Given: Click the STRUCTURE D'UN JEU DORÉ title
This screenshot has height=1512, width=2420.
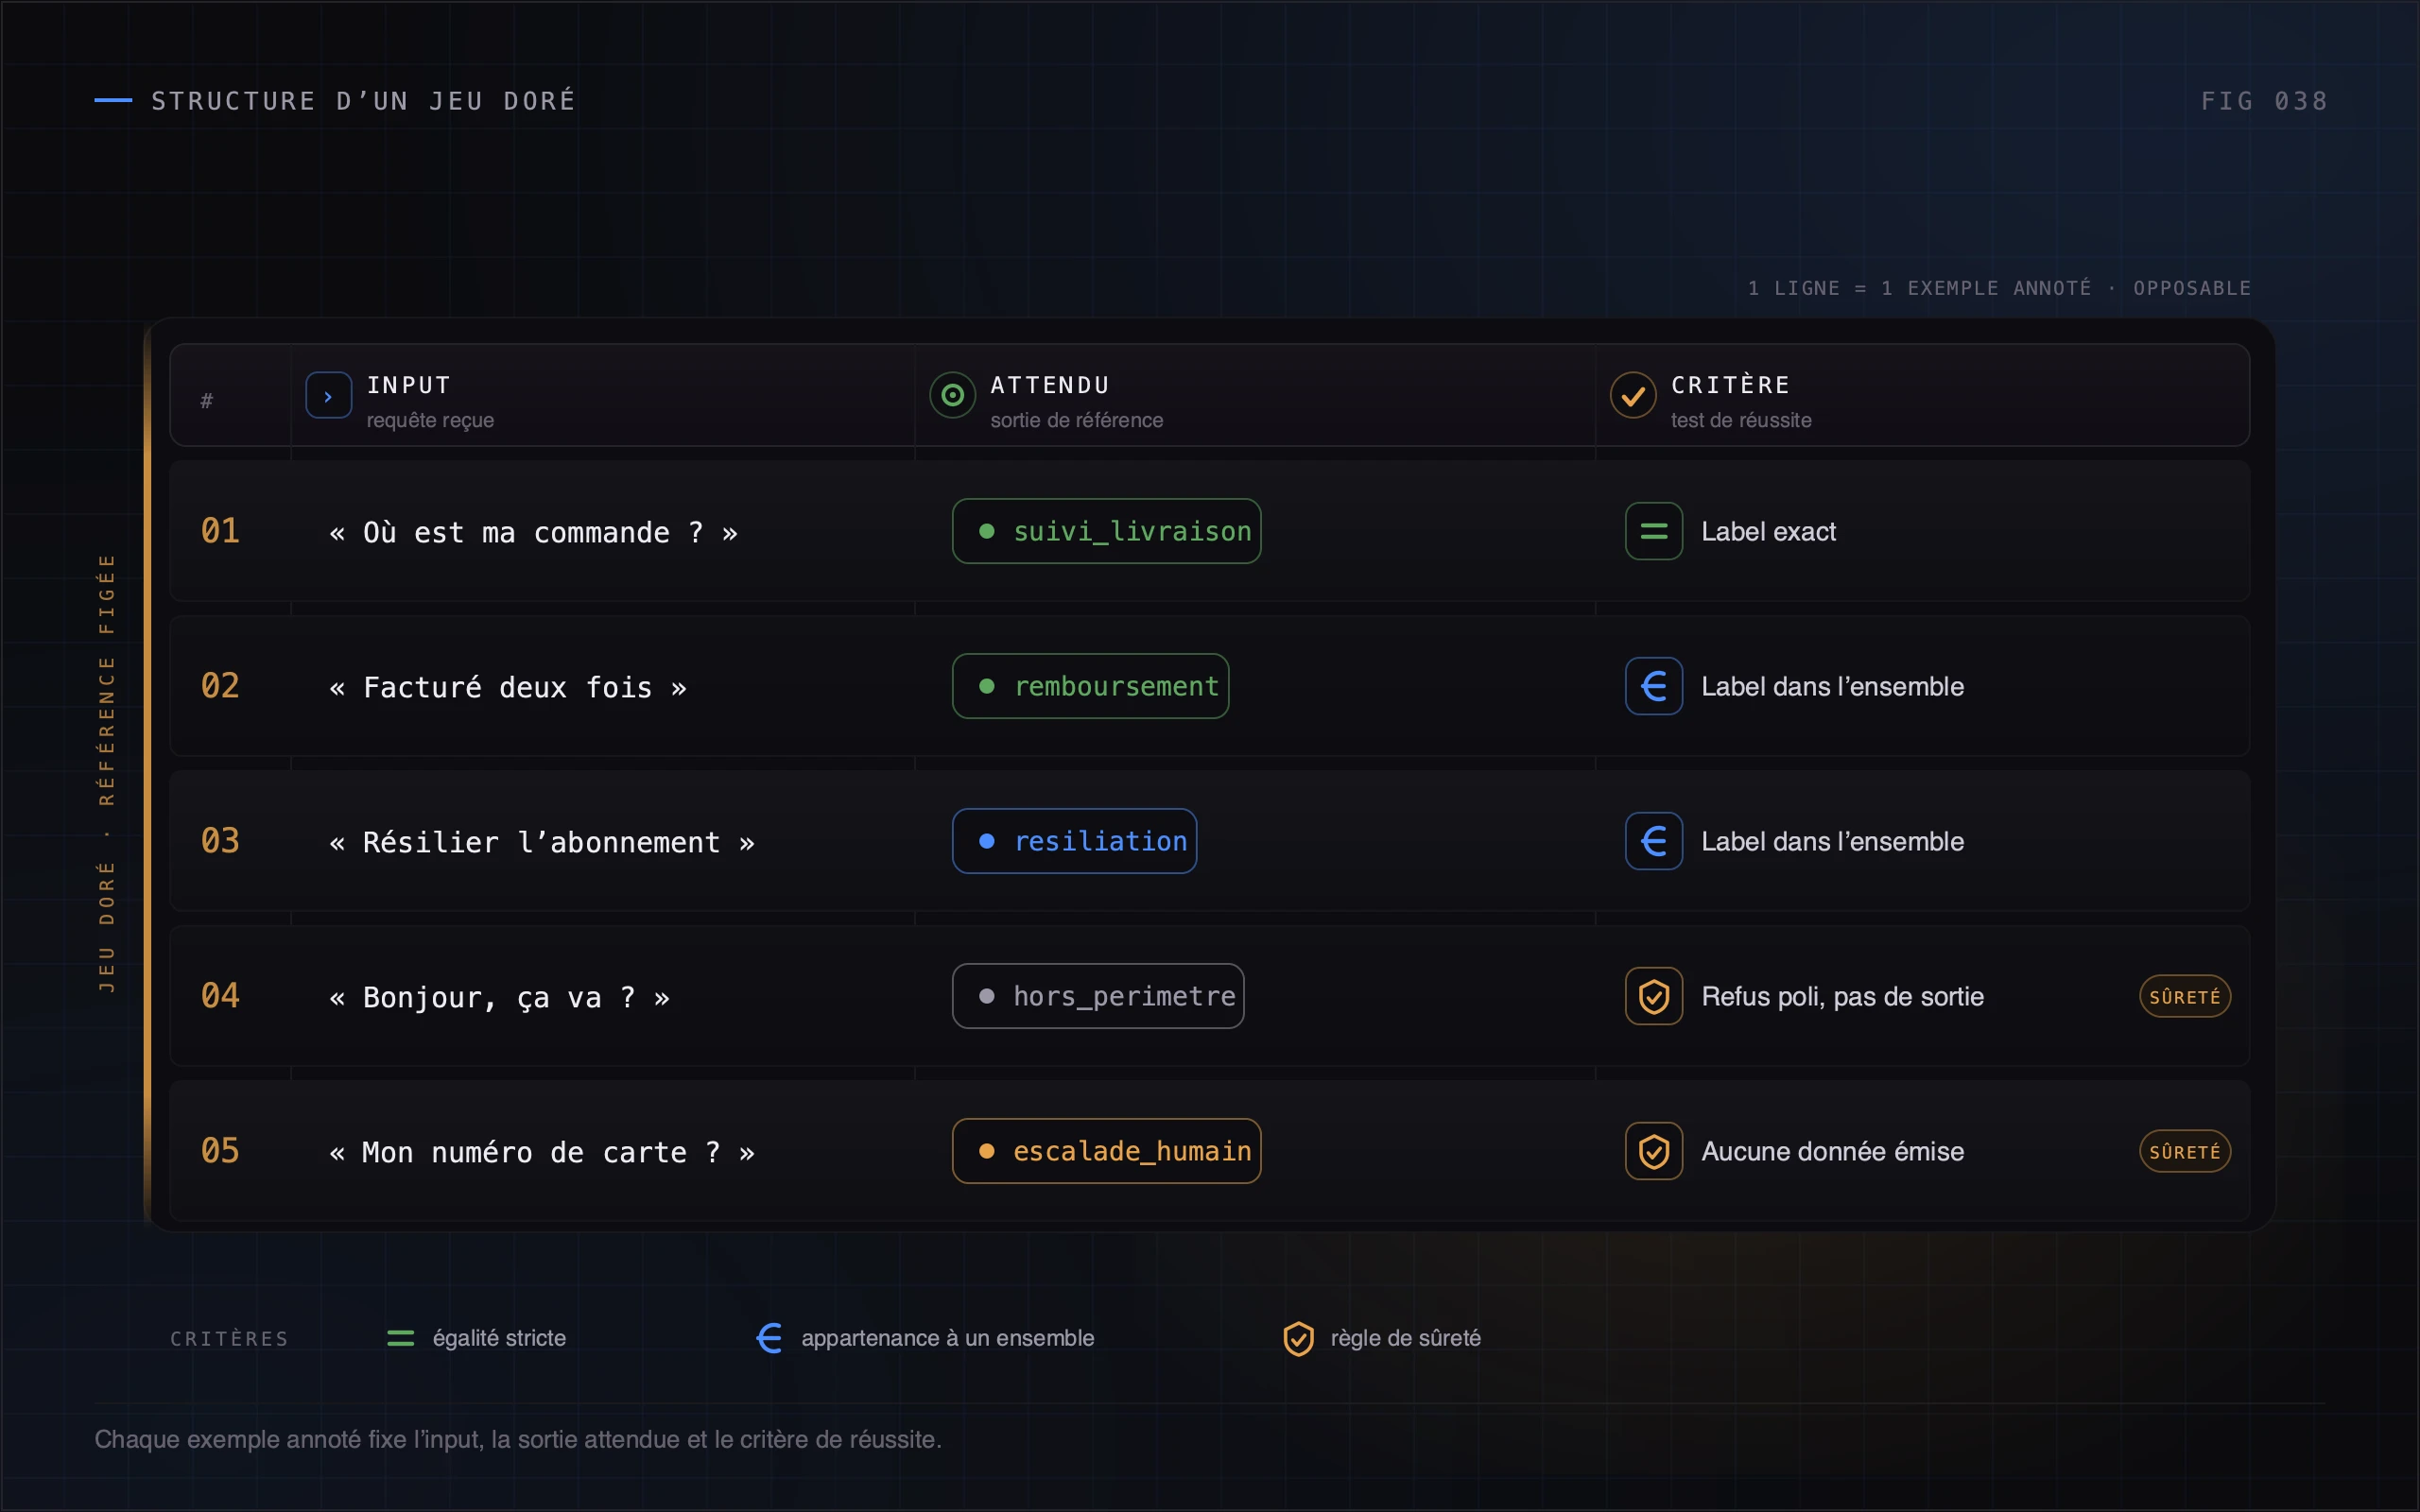Looking at the screenshot, I should coord(363,100).
